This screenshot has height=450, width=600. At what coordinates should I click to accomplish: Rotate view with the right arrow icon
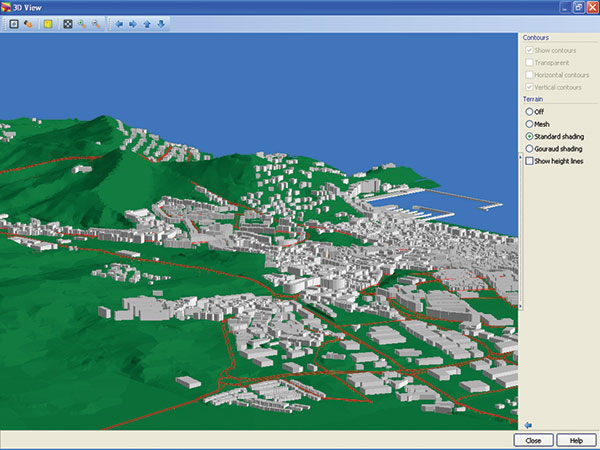(x=133, y=24)
